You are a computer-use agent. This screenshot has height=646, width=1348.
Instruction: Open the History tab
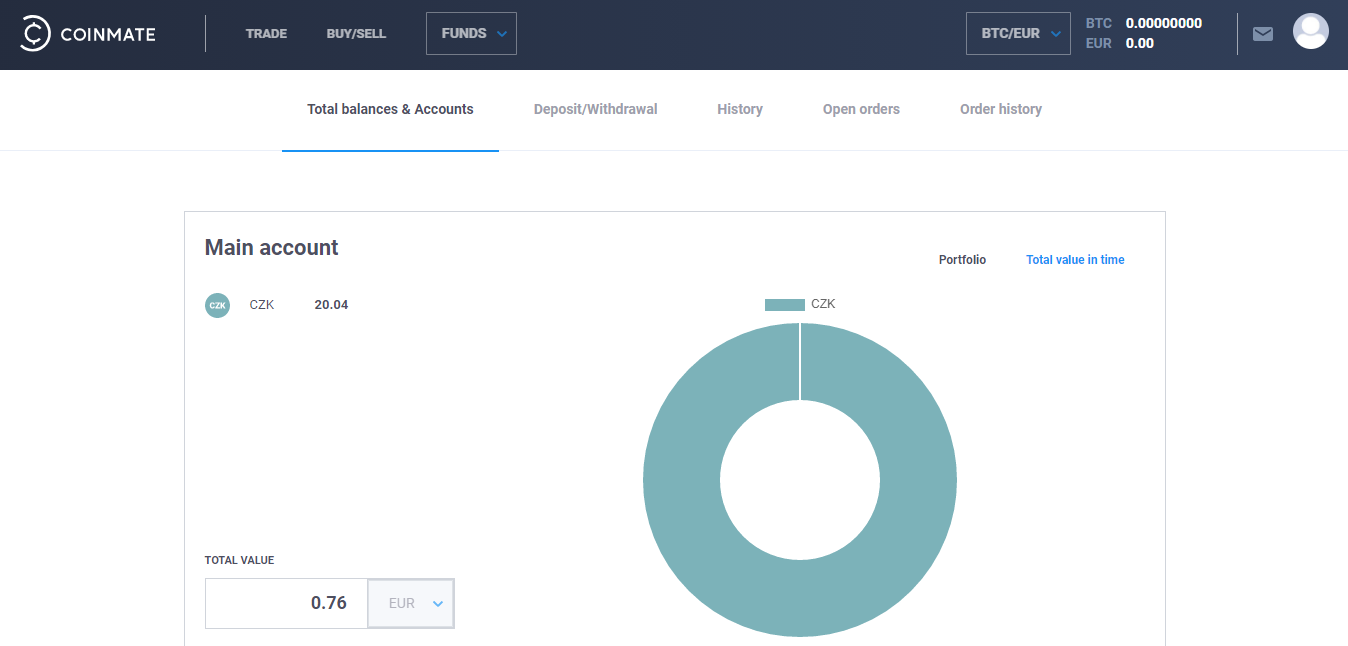pos(739,109)
